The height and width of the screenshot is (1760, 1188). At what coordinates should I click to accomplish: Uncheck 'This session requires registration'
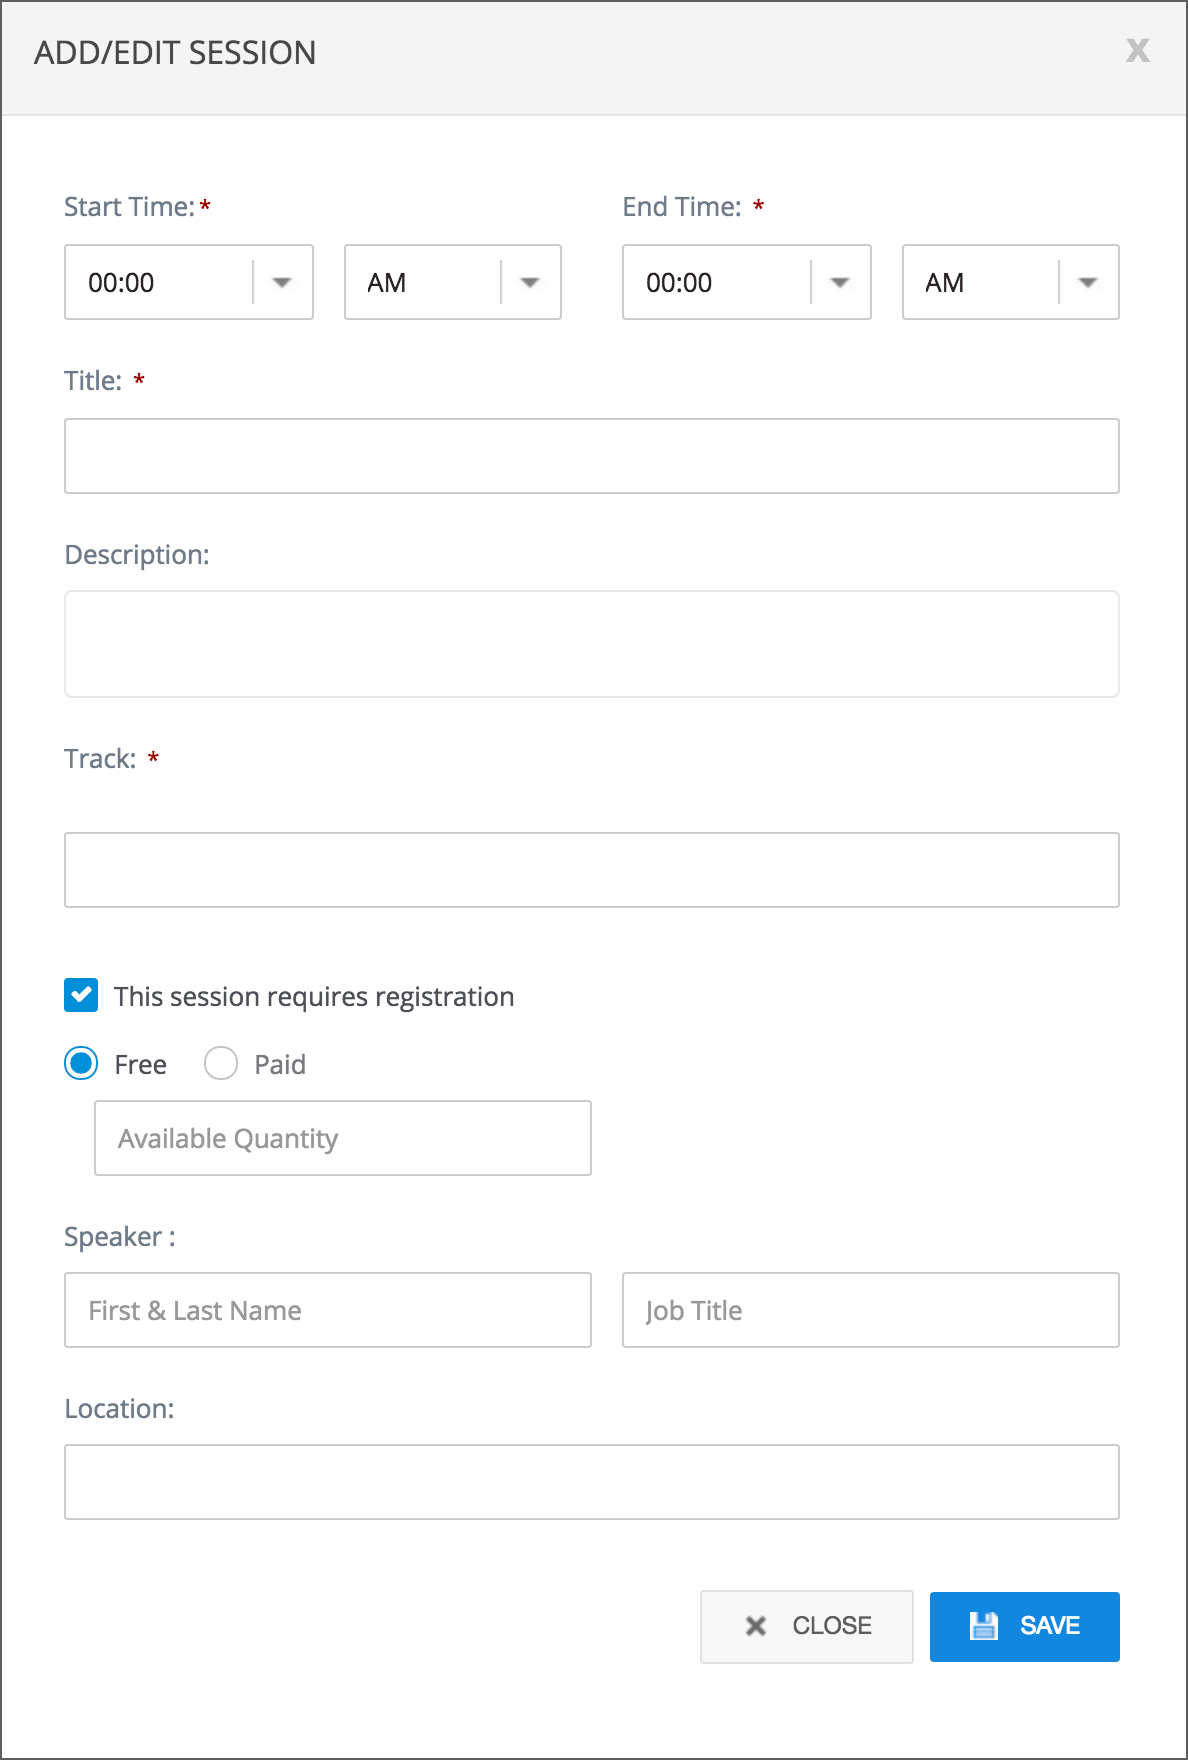tap(81, 996)
